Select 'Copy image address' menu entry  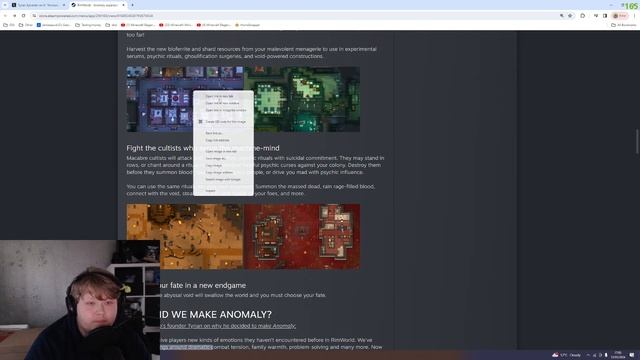(x=223, y=172)
